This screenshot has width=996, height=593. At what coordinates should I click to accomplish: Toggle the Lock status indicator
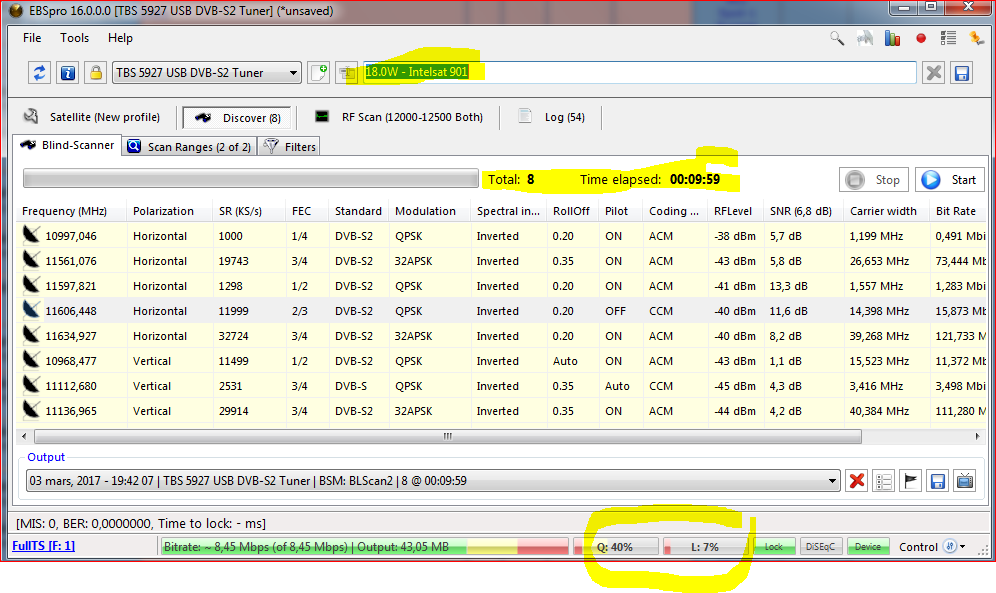point(774,547)
